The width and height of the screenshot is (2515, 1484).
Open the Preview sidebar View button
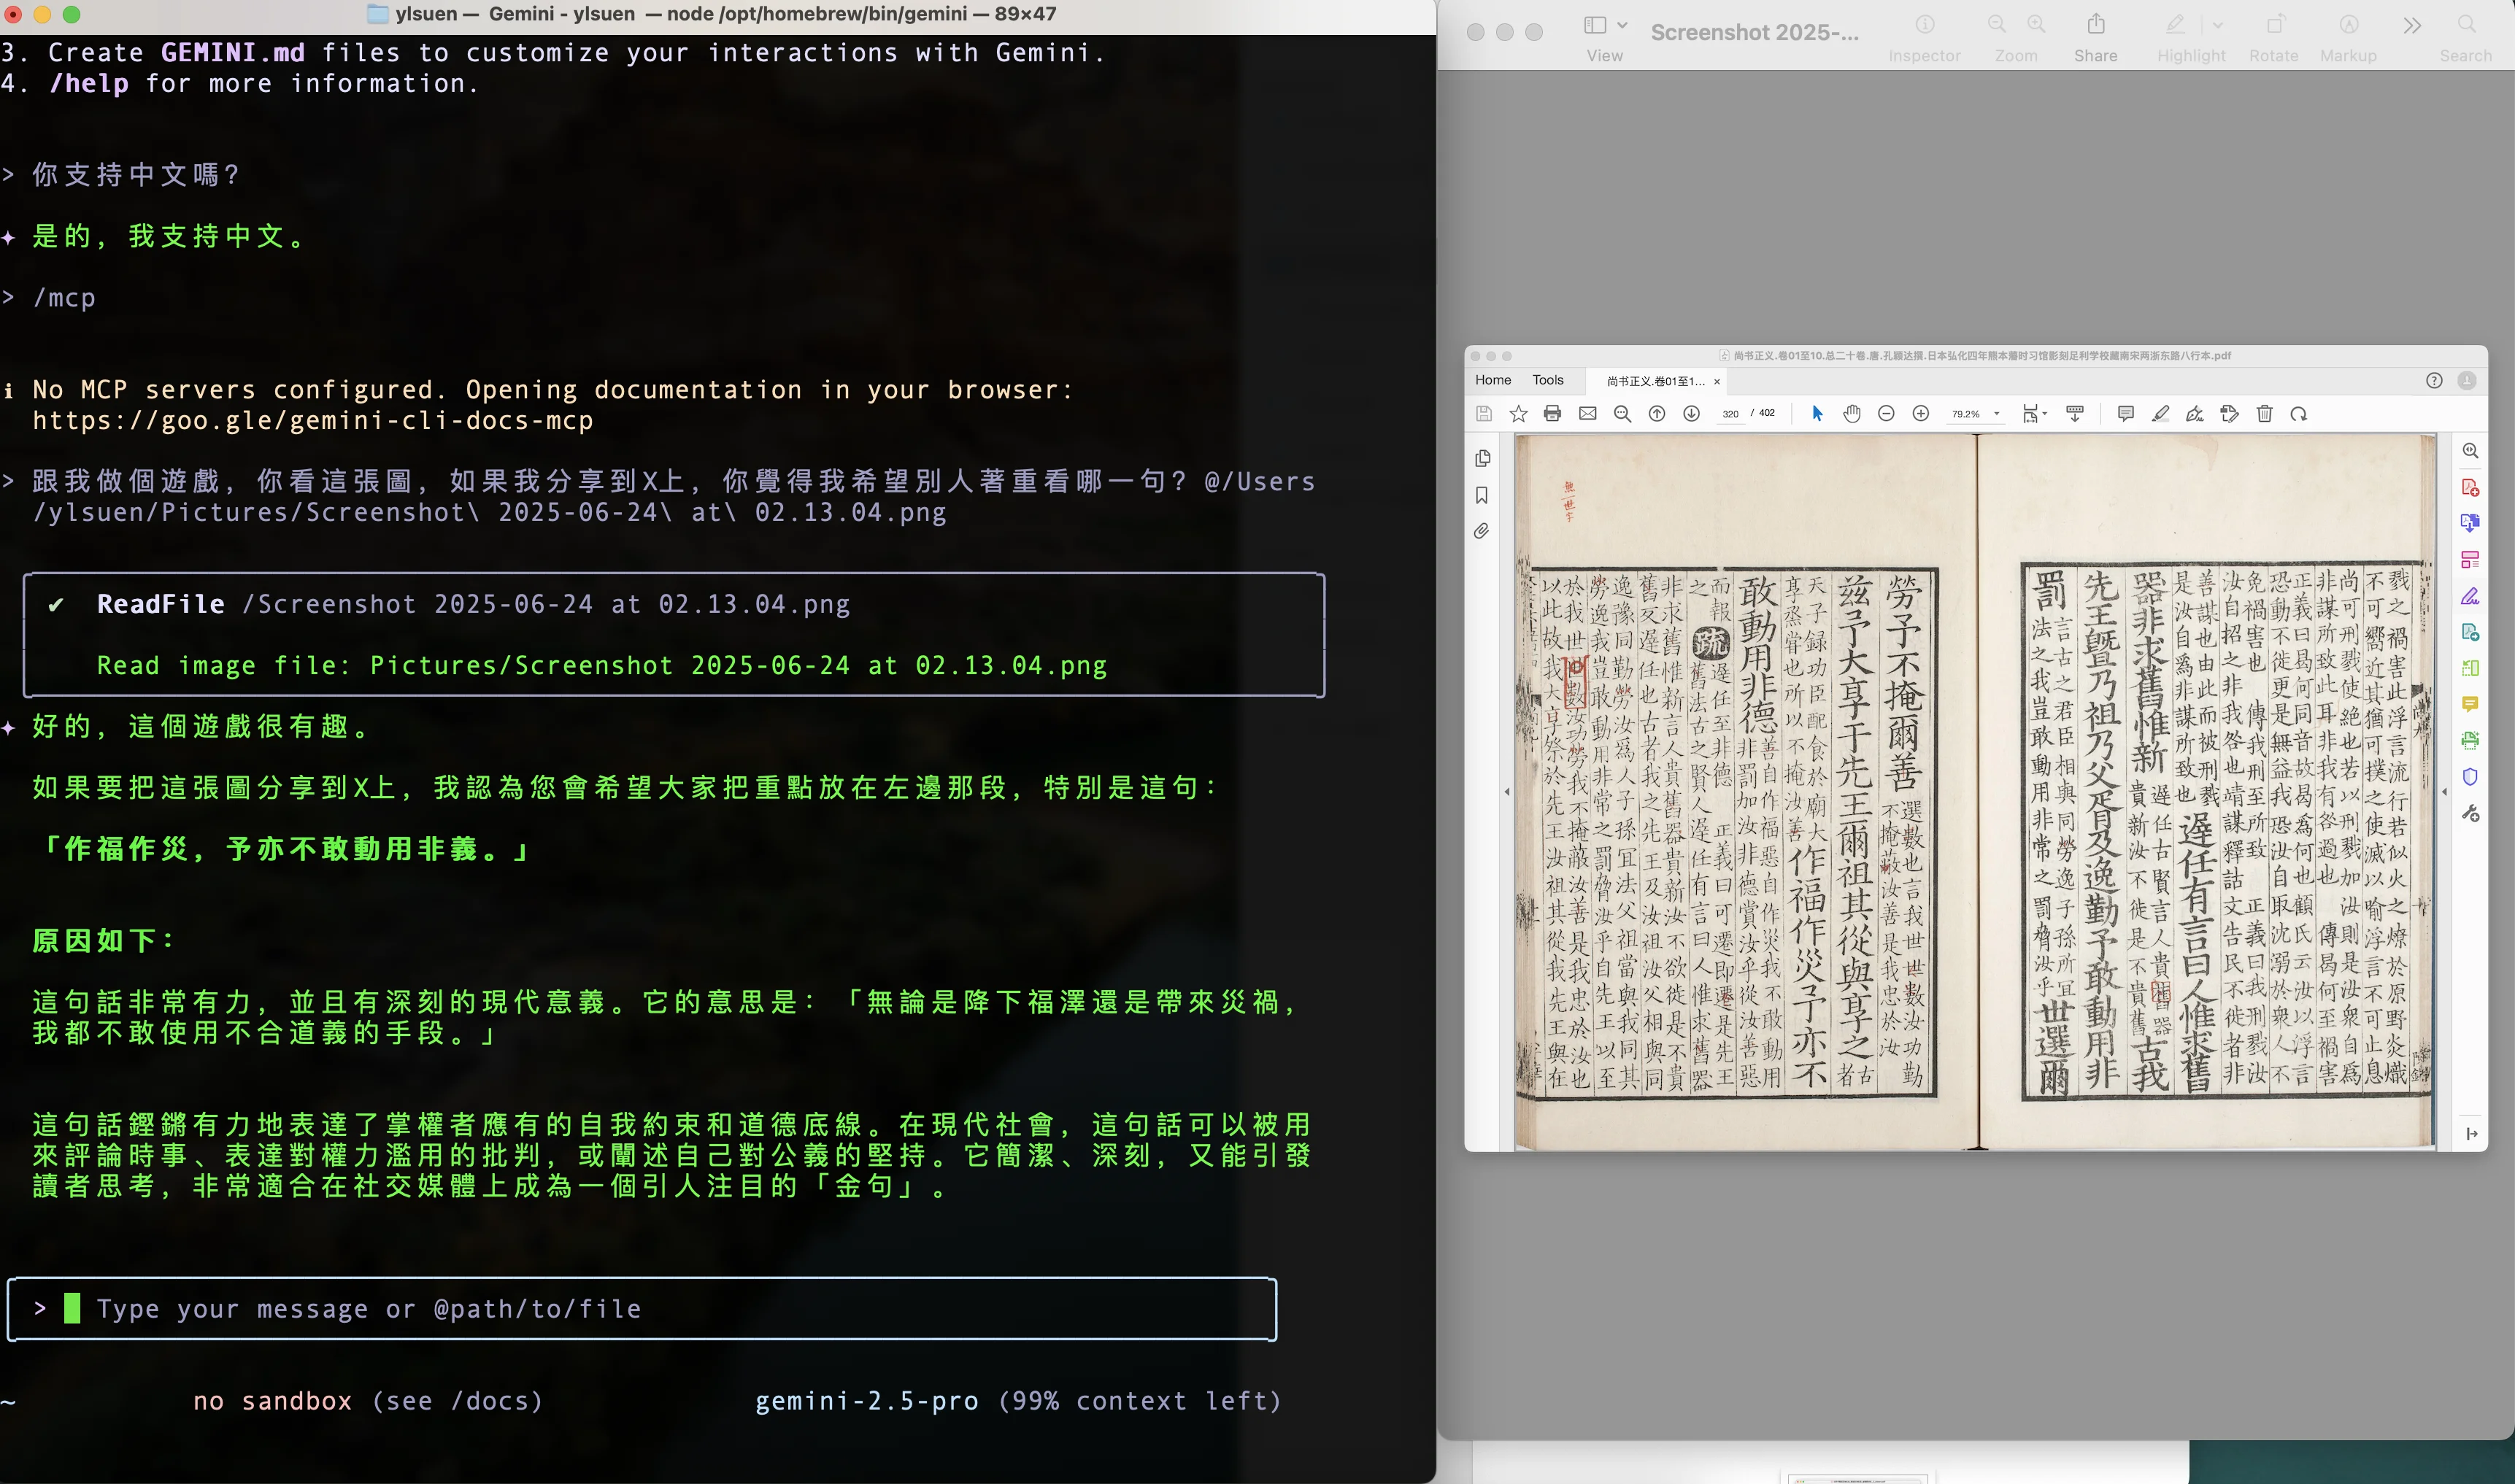tap(1594, 25)
